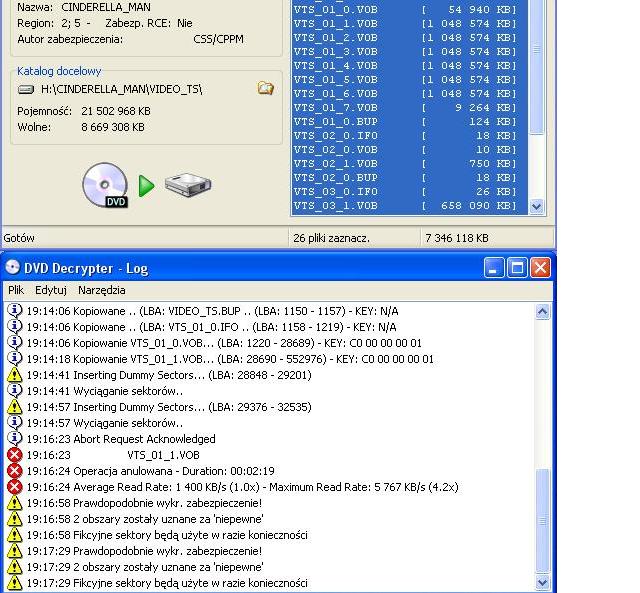The height and width of the screenshot is (593, 640).
Task: Select 19:17:29 Fikcyjne sektory log entry
Action: 167,583
